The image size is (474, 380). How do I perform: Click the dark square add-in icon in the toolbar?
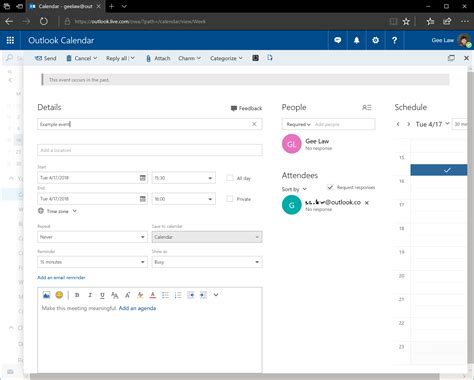point(255,58)
